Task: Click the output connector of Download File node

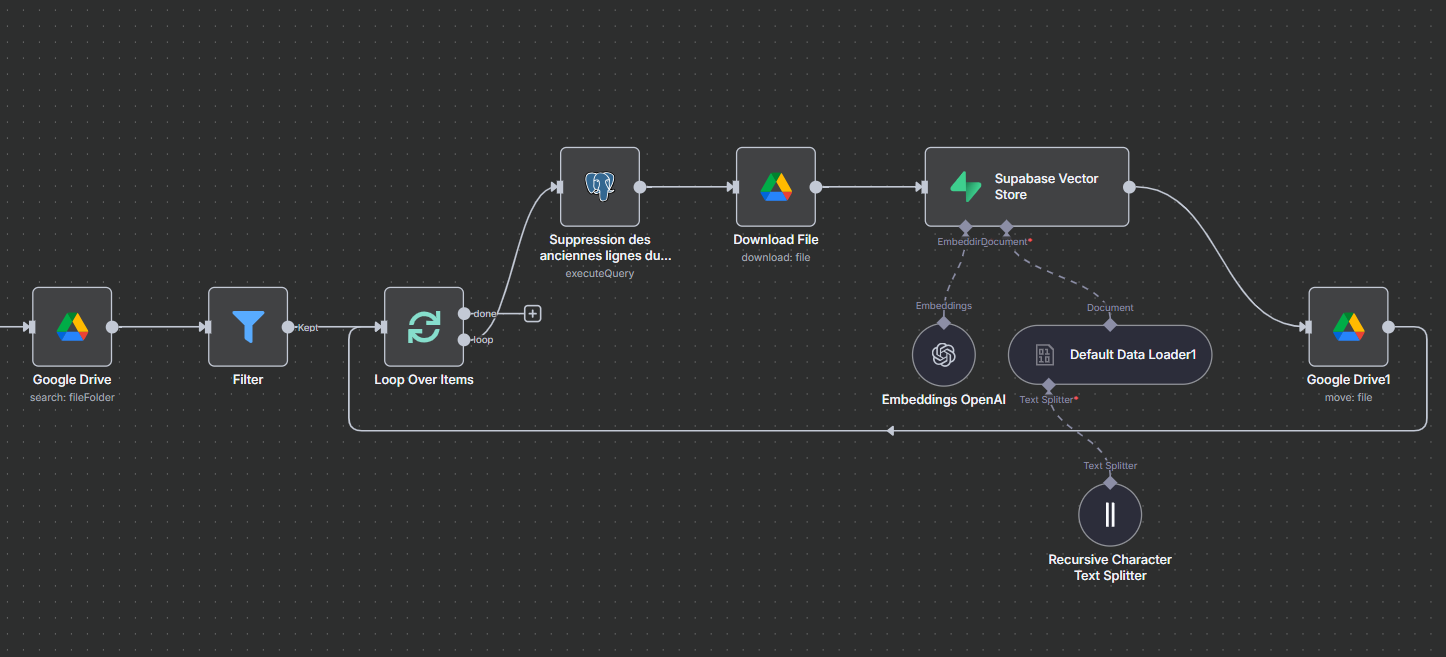Action: click(816, 187)
